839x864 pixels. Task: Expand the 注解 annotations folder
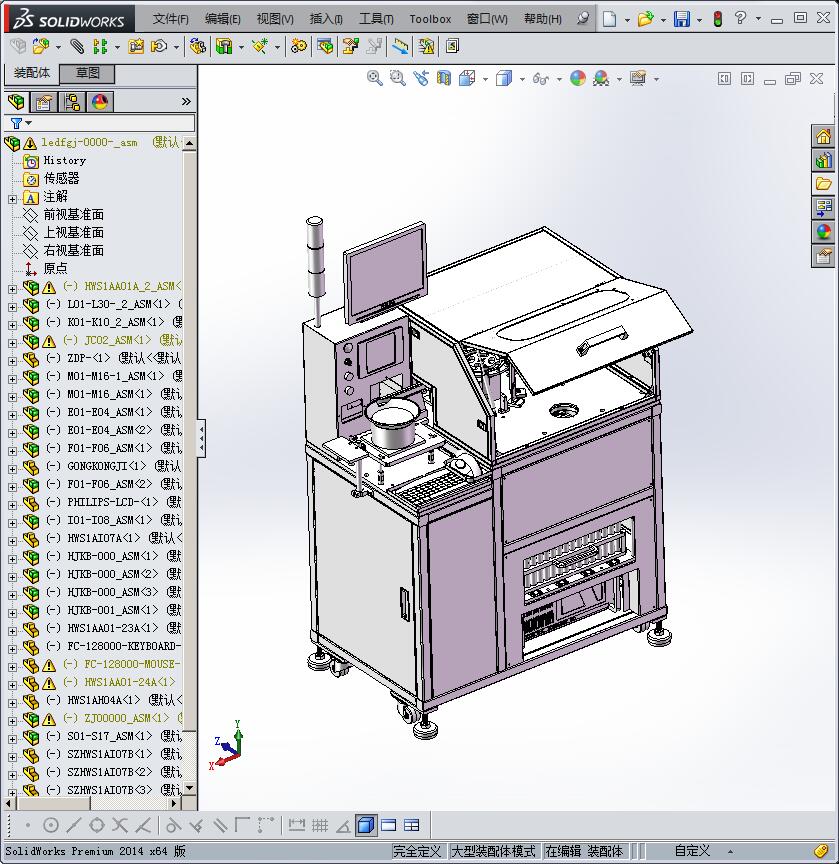[12, 197]
